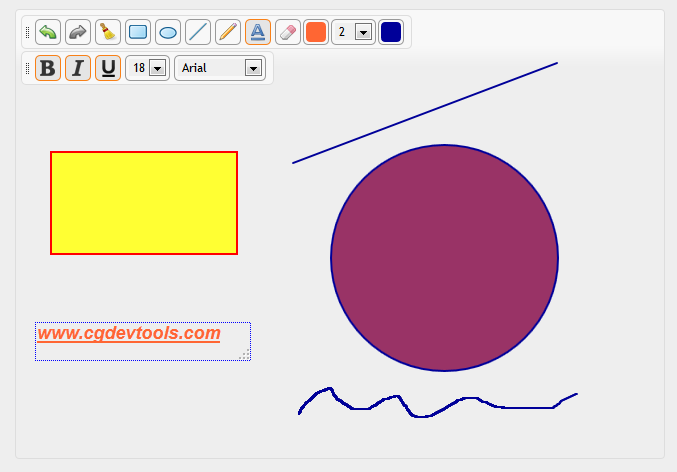
Task: Click the green Undo arrow
Action: coord(48,32)
